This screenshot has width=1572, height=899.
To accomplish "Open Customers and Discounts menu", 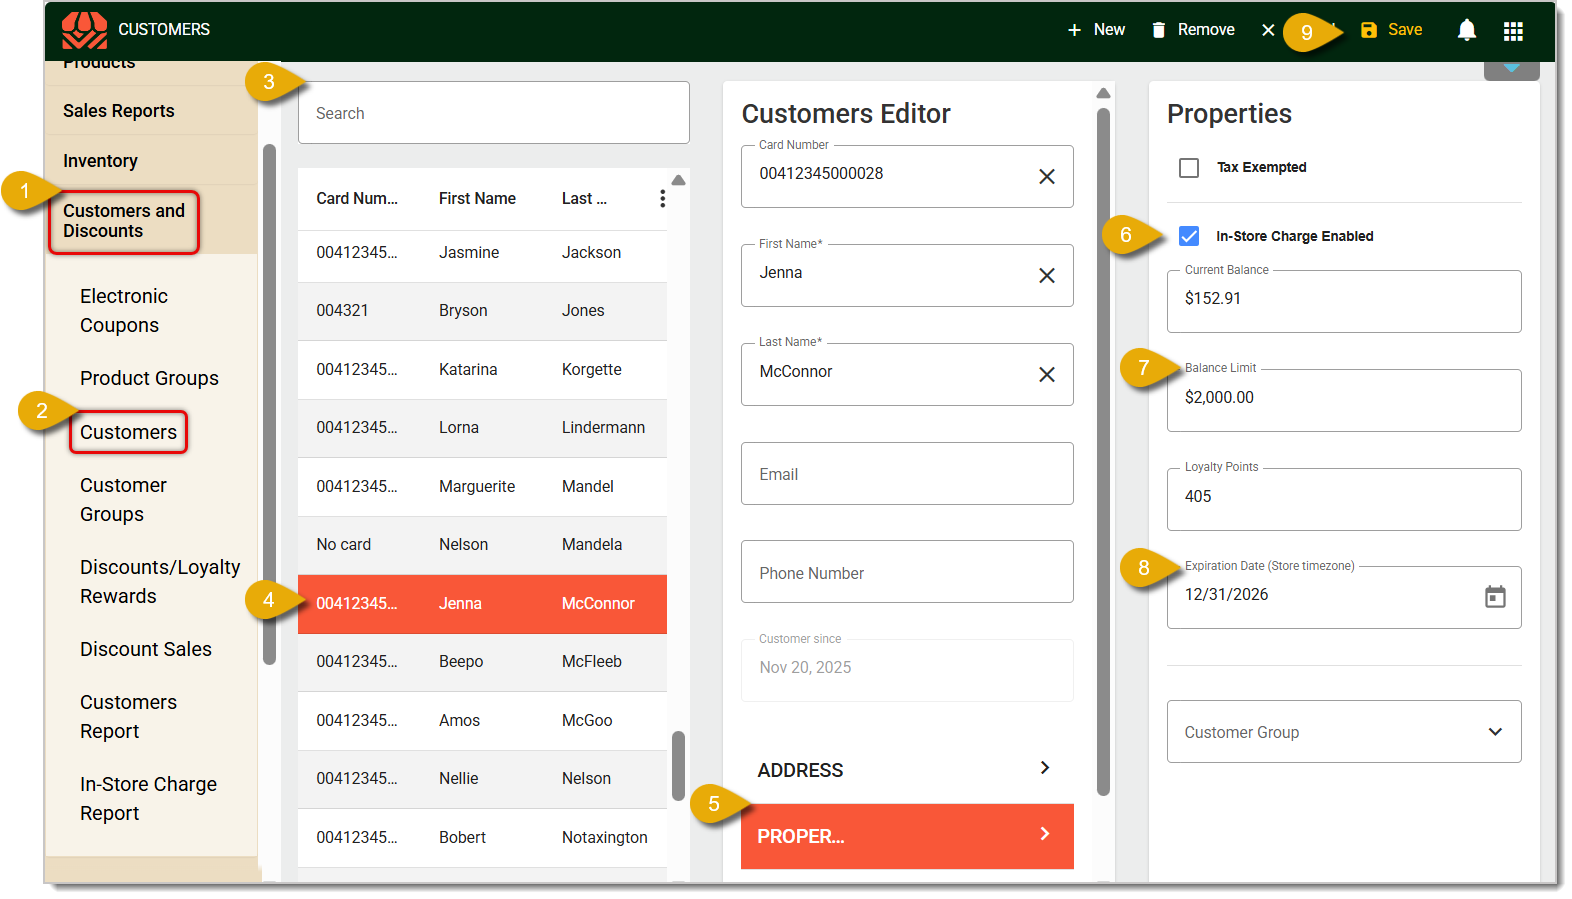I will pyautogui.click(x=124, y=221).
